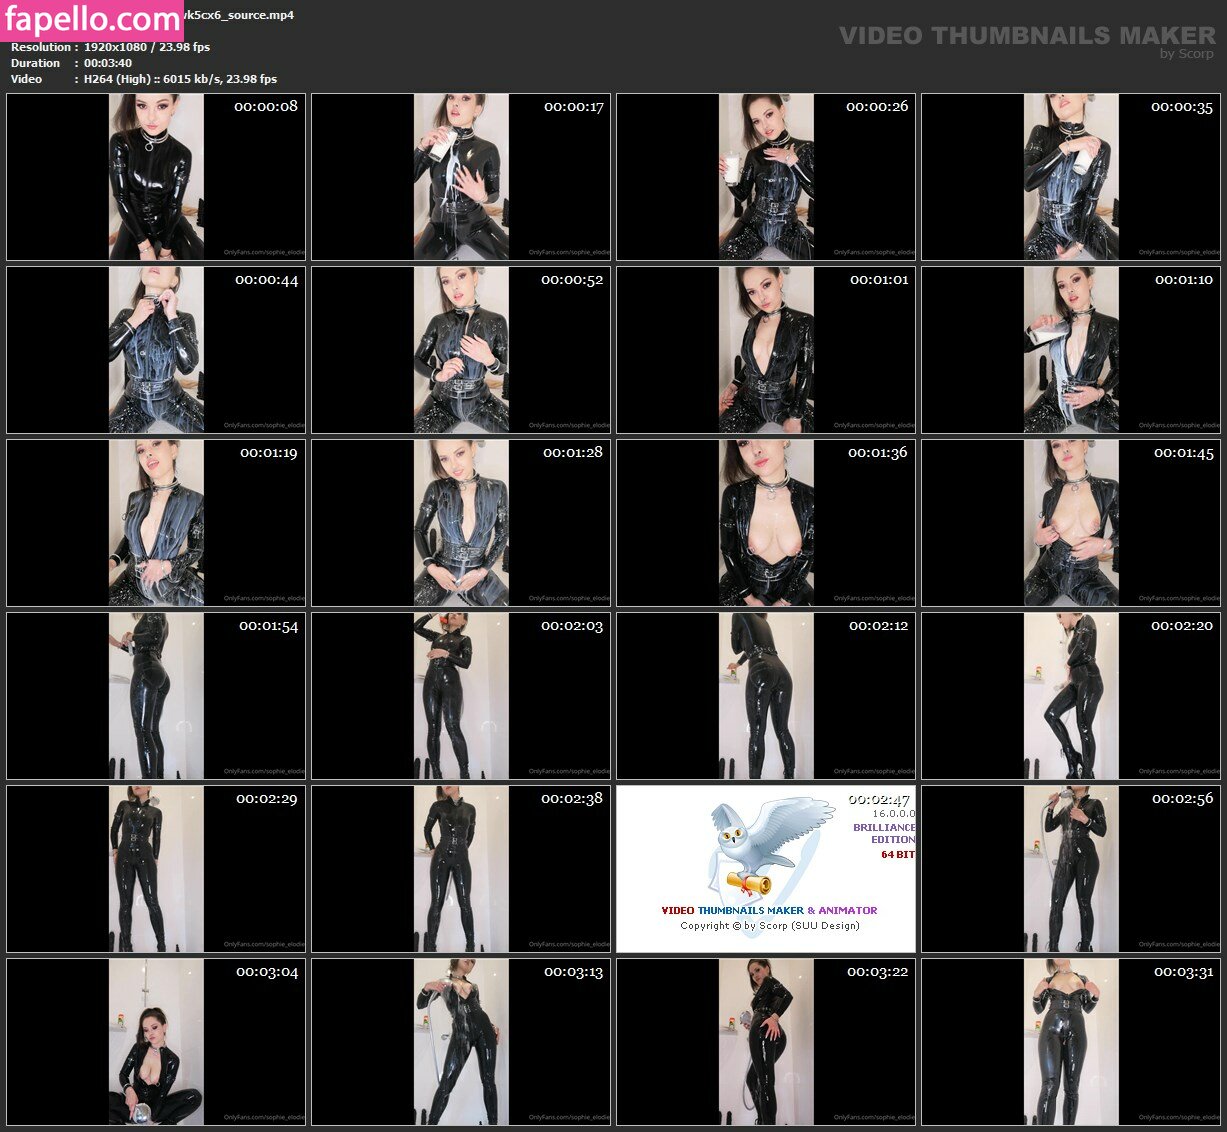Click the Video Thumbnails Maker title
The width and height of the screenshot is (1227, 1132).
click(x=1026, y=36)
